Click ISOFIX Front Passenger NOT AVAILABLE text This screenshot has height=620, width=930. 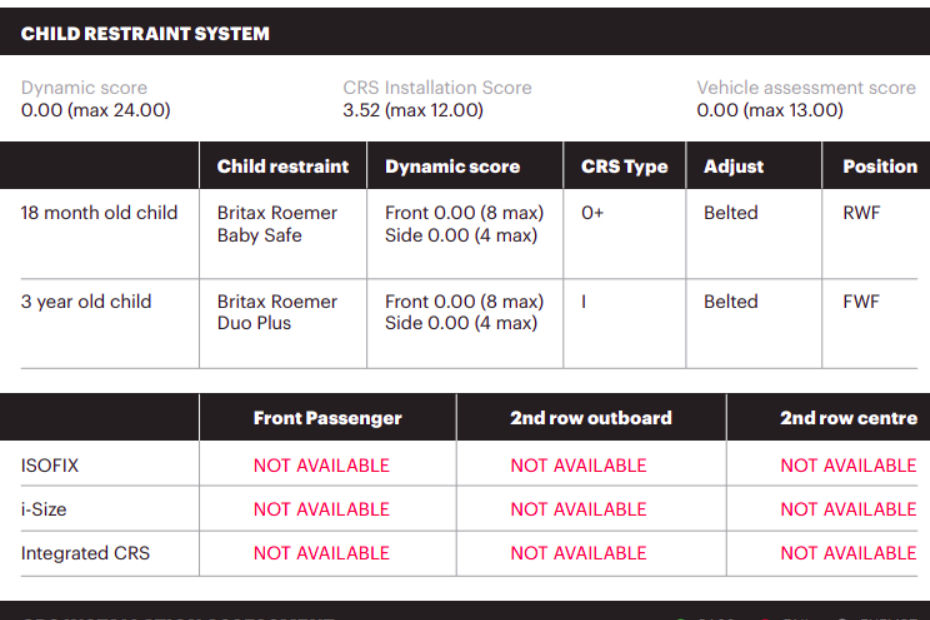point(321,465)
